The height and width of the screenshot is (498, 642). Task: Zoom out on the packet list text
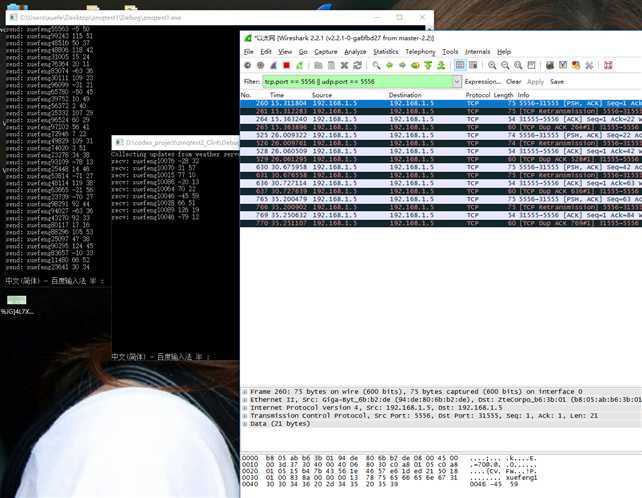click(505, 65)
